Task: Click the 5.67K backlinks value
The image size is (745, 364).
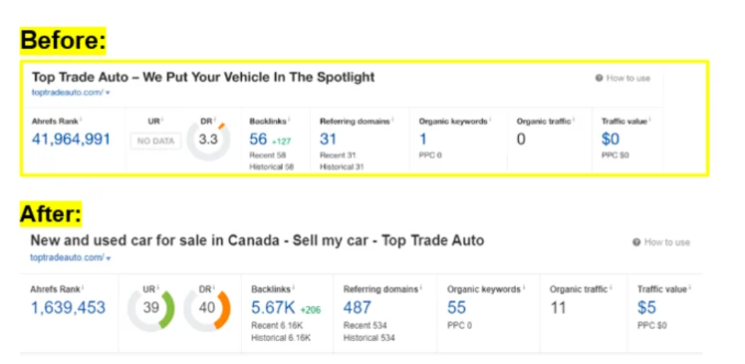Action: (x=273, y=307)
